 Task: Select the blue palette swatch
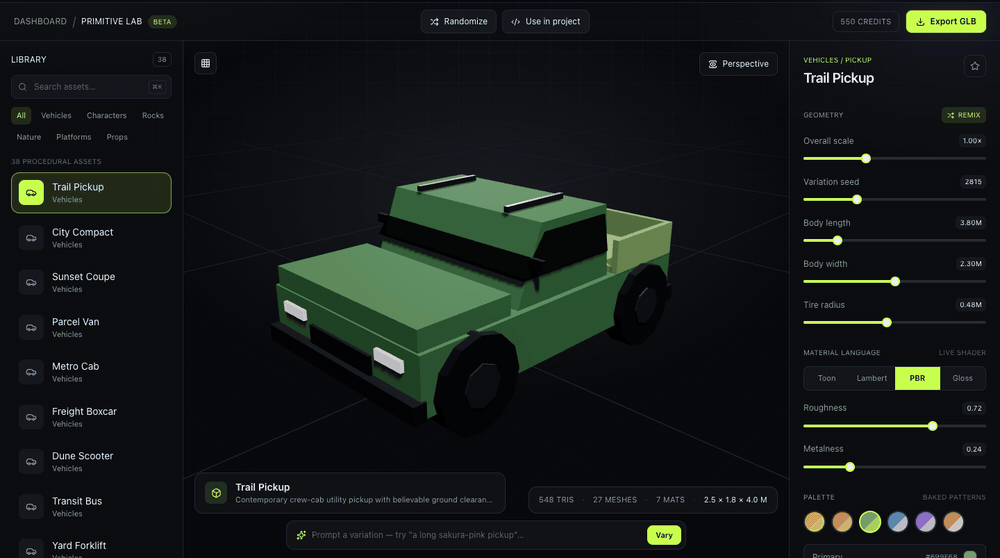(x=897, y=522)
